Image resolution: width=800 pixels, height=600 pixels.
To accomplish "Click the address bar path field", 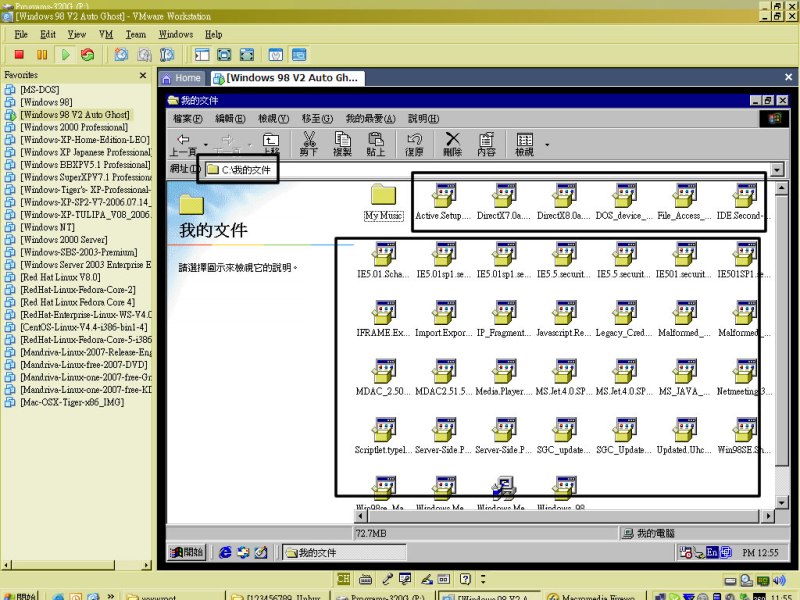I will point(487,169).
